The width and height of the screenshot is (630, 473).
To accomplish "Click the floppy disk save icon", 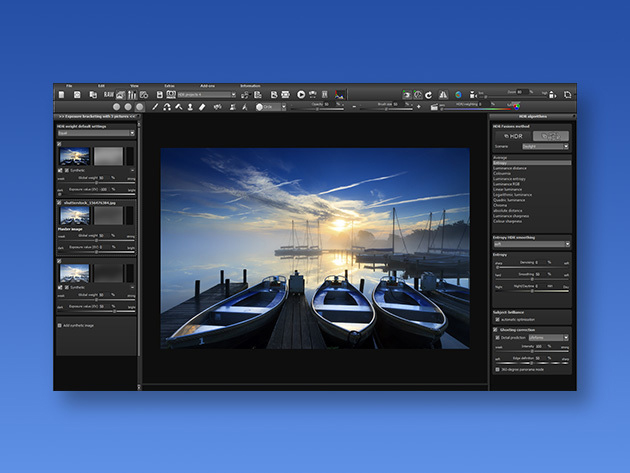I will coord(160,95).
